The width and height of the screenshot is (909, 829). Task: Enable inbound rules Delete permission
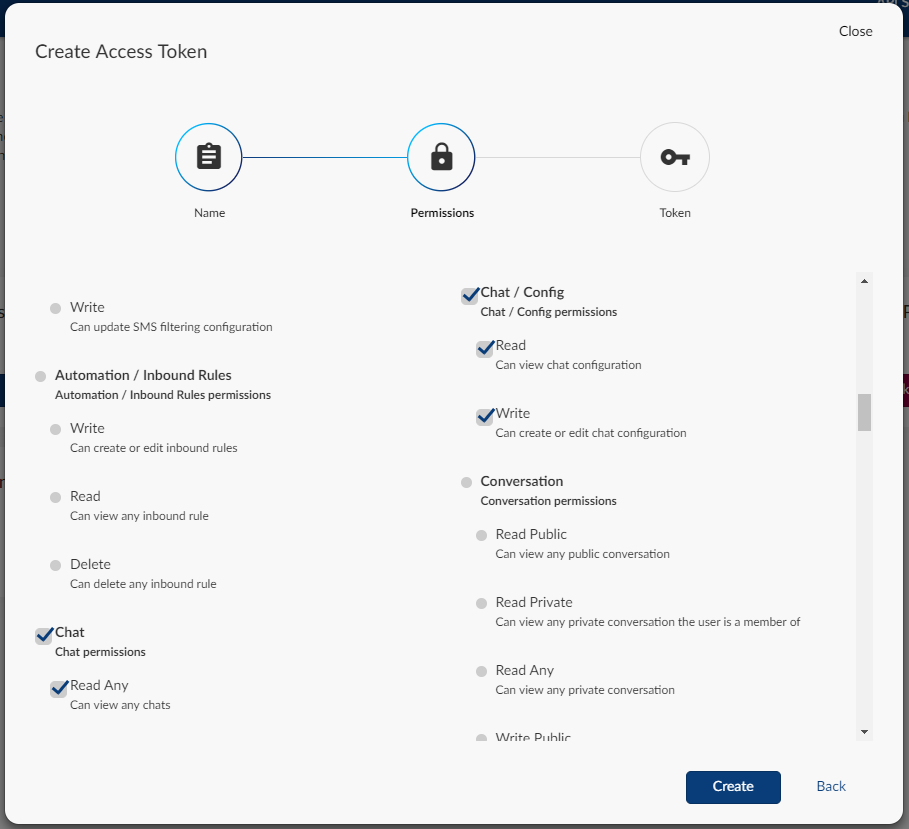(x=56, y=565)
